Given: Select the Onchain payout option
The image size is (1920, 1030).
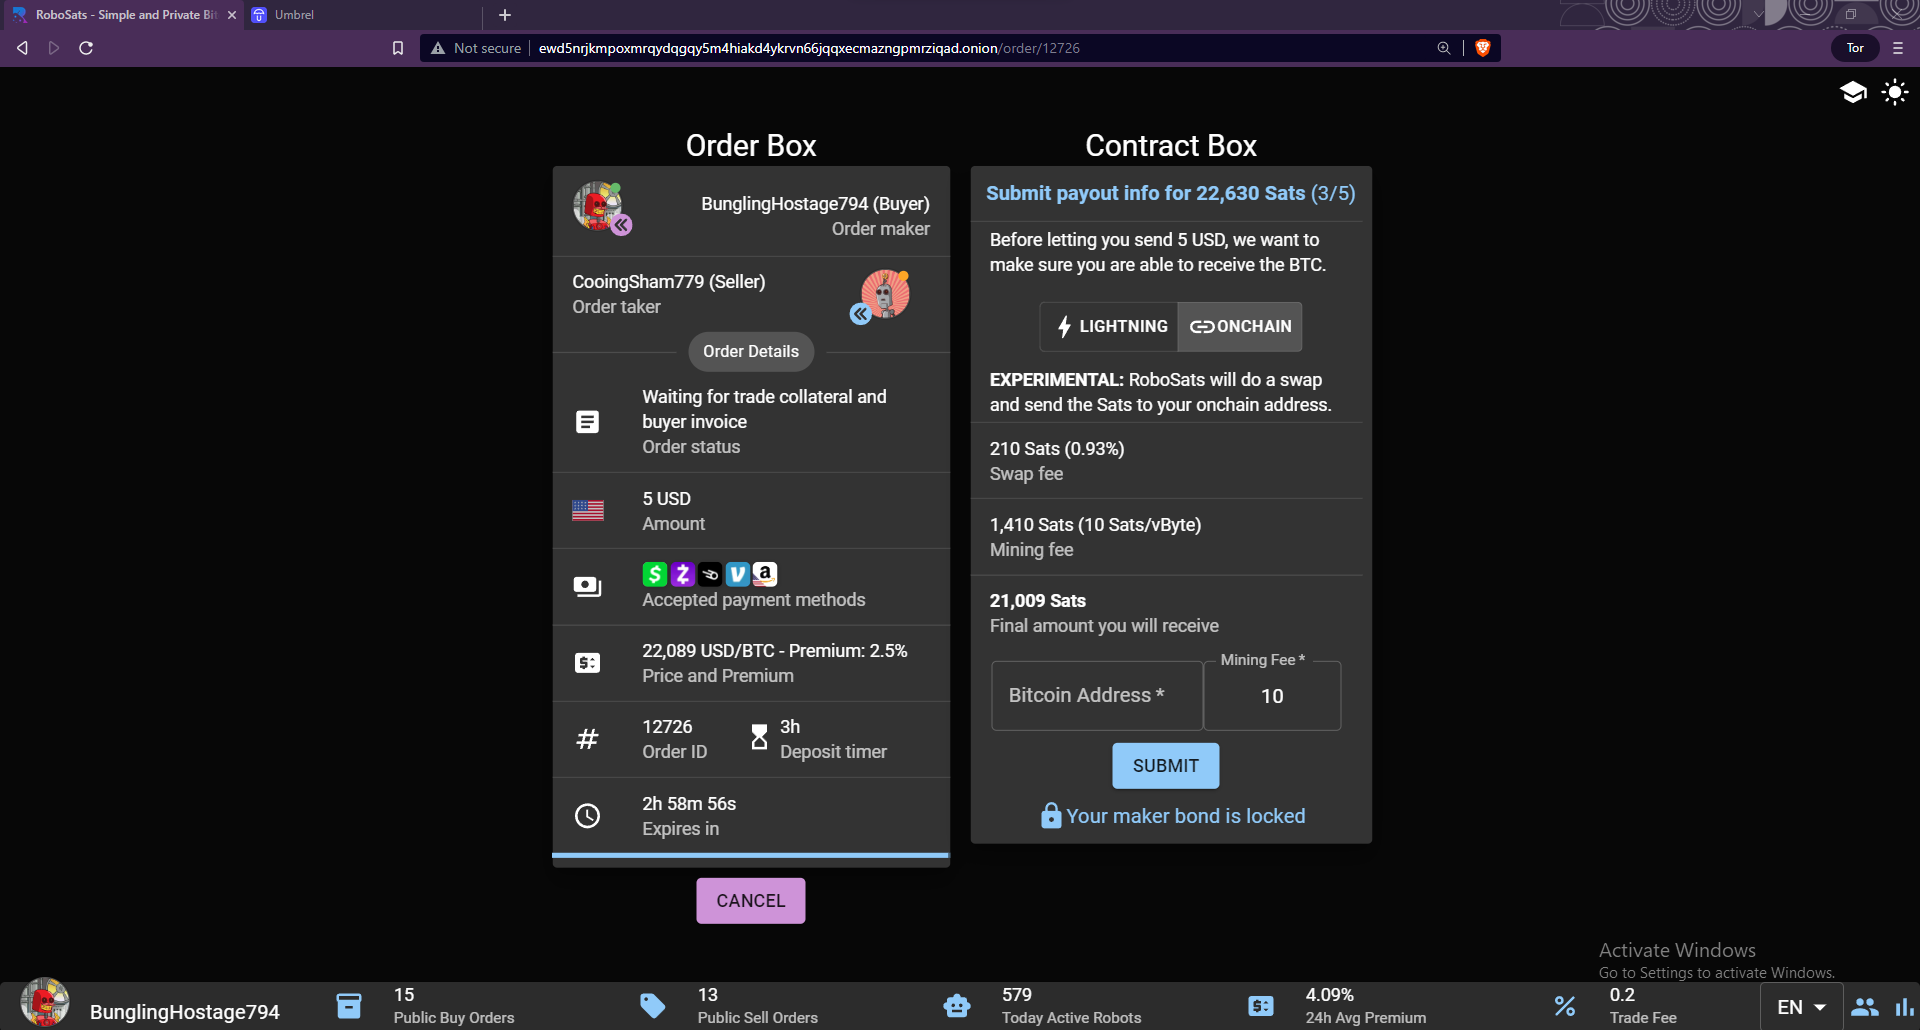Looking at the screenshot, I should pos(1240,327).
